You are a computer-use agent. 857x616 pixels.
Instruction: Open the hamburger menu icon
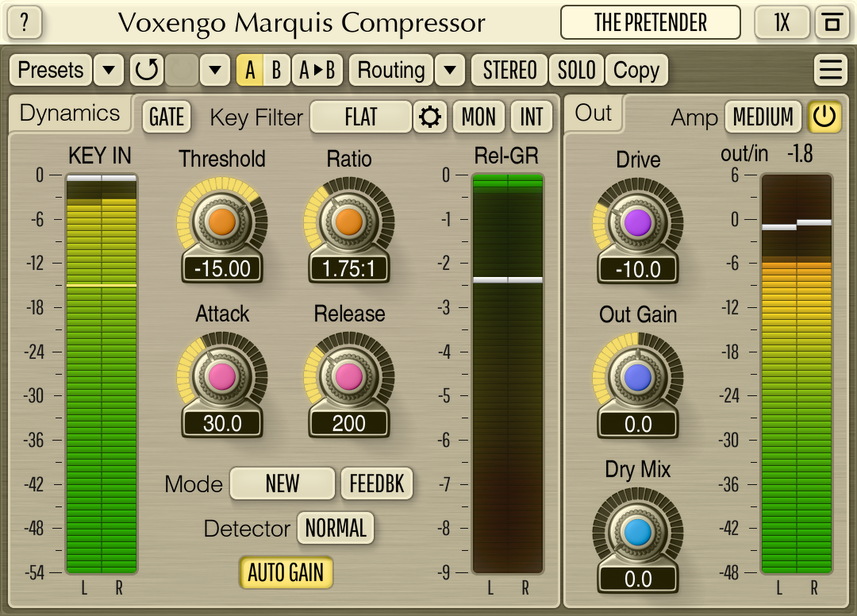[829, 70]
